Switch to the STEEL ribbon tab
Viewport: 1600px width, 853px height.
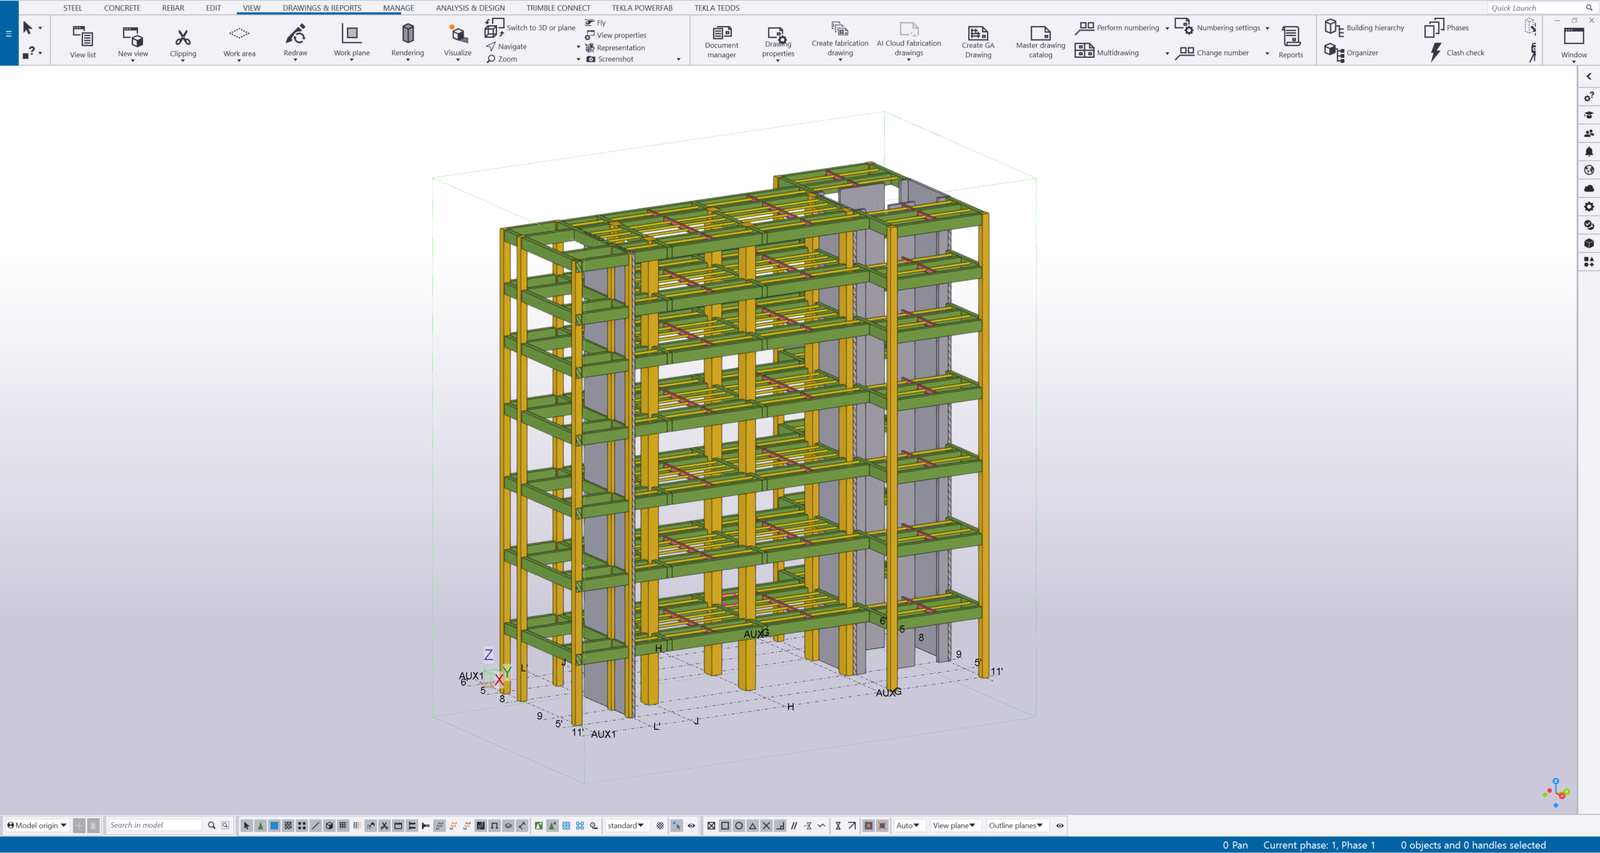click(72, 8)
